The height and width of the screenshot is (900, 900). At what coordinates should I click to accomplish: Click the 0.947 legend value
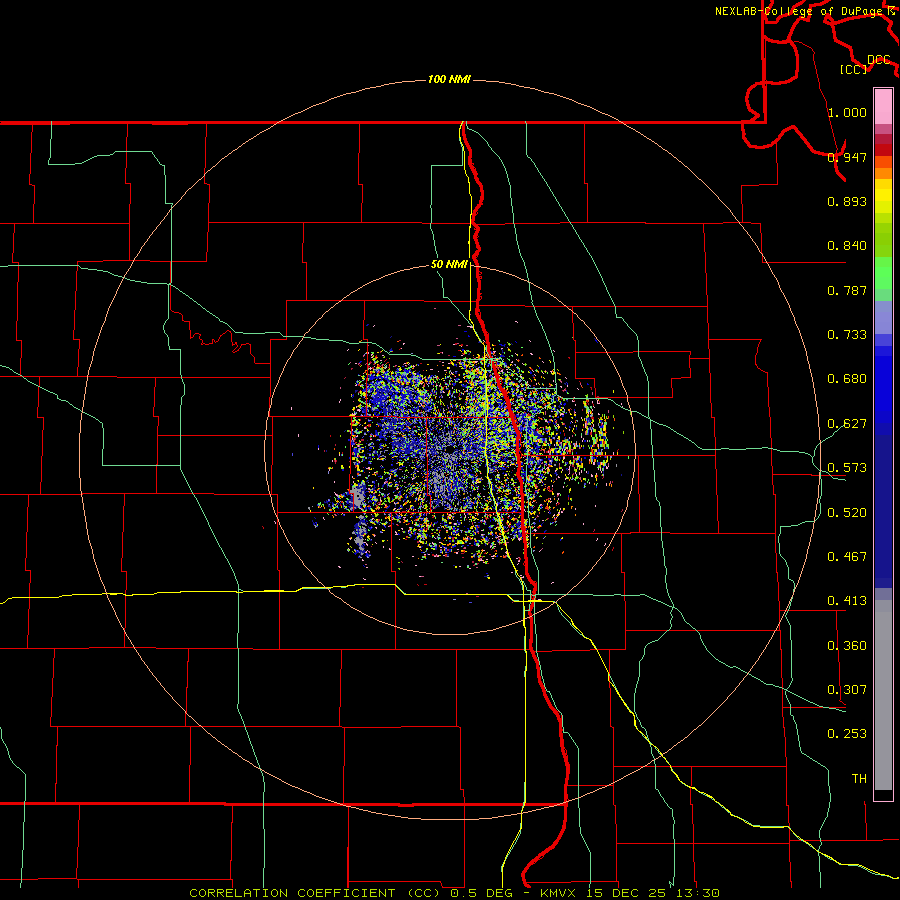847,157
